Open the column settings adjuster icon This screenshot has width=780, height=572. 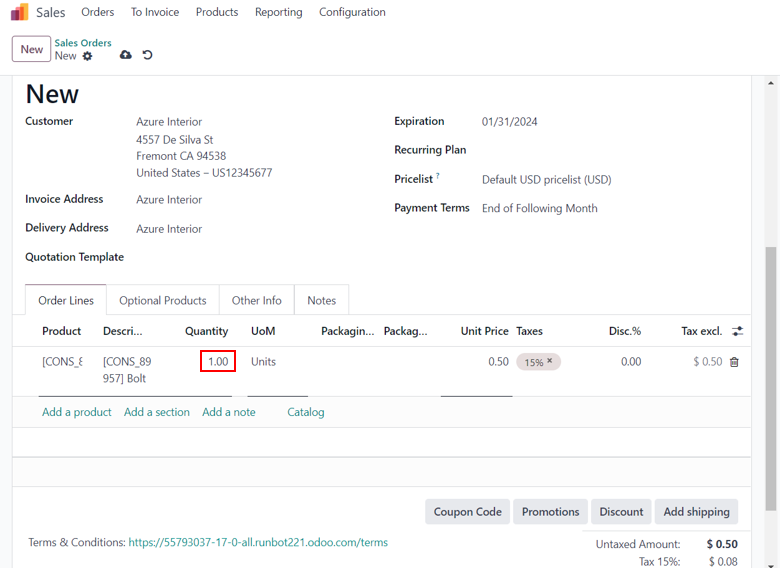coord(738,331)
